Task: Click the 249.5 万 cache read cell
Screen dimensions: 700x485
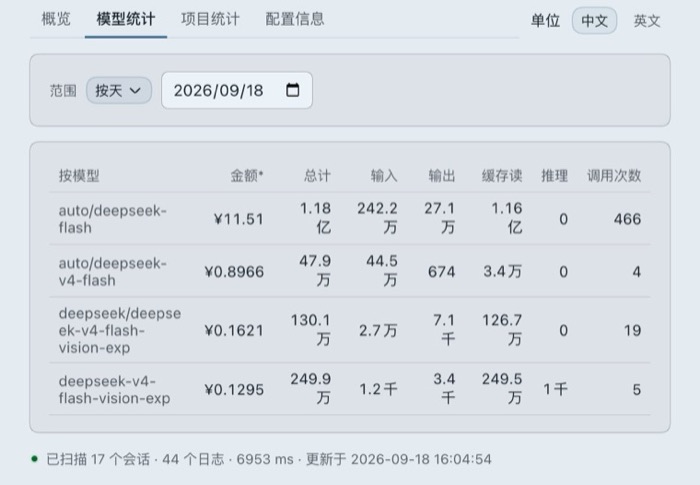Action: pos(502,389)
